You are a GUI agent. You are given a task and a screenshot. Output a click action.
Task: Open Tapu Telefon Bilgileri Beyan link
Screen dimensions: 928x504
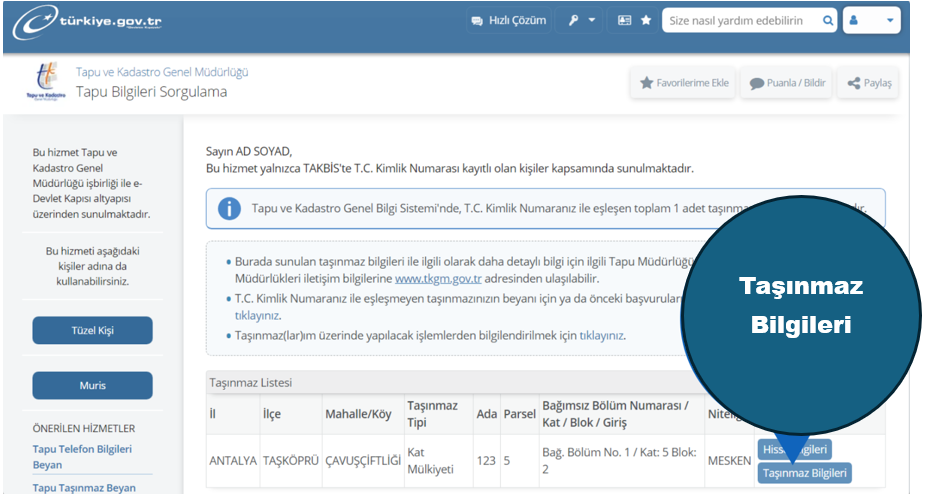point(82,457)
